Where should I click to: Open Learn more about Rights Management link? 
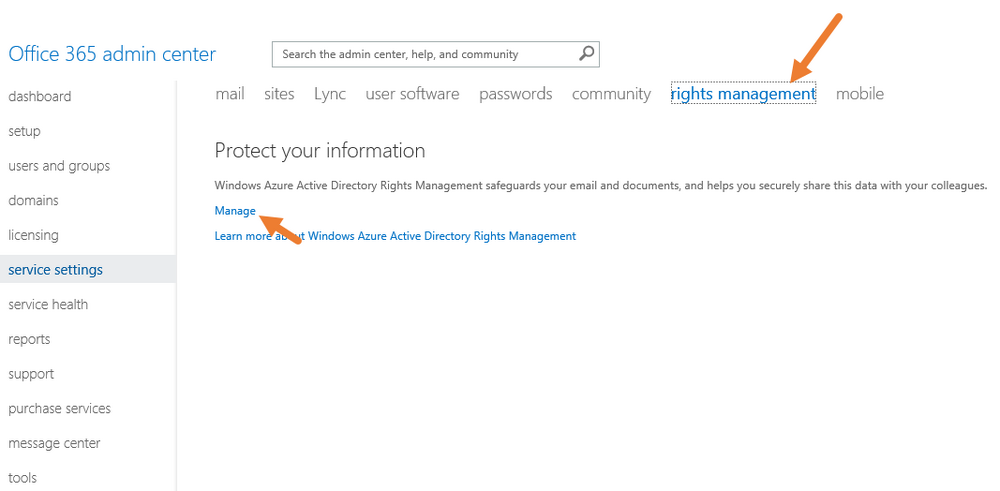[x=395, y=236]
